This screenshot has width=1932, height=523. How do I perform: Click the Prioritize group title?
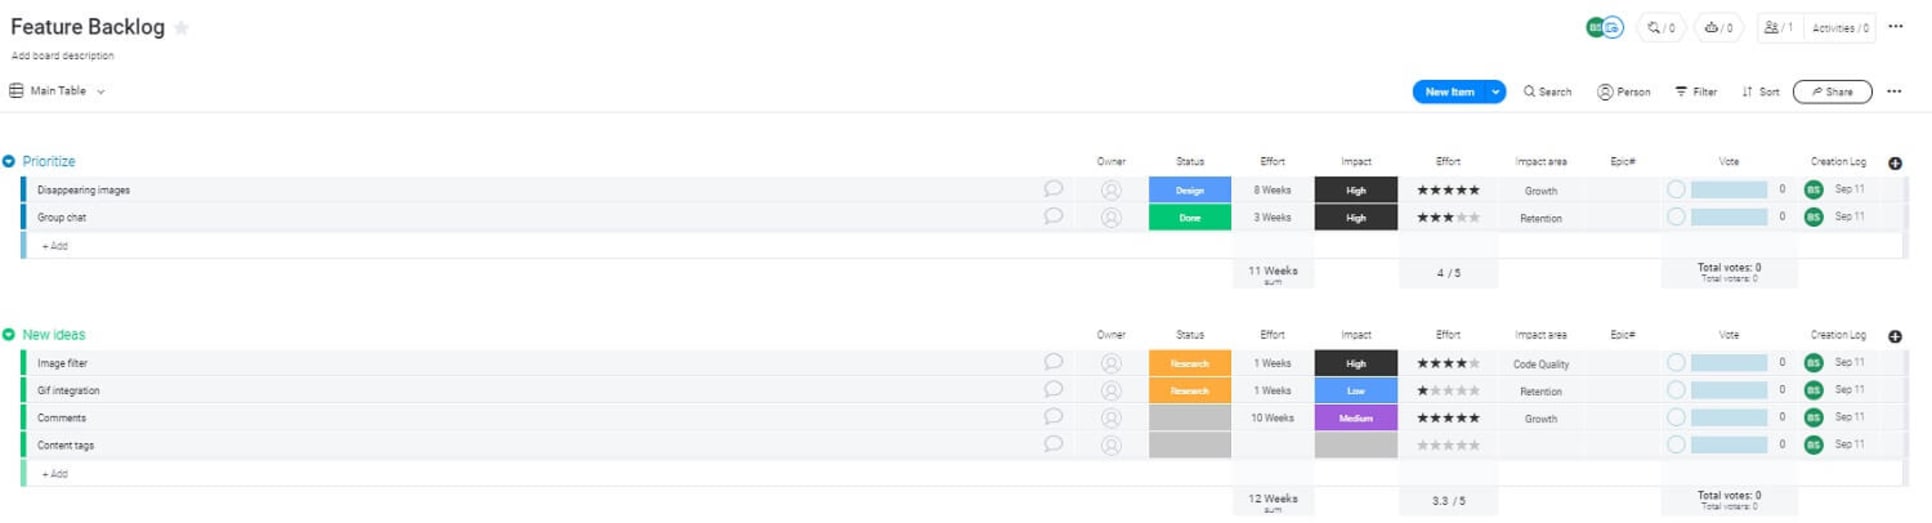pyautogui.click(x=49, y=161)
